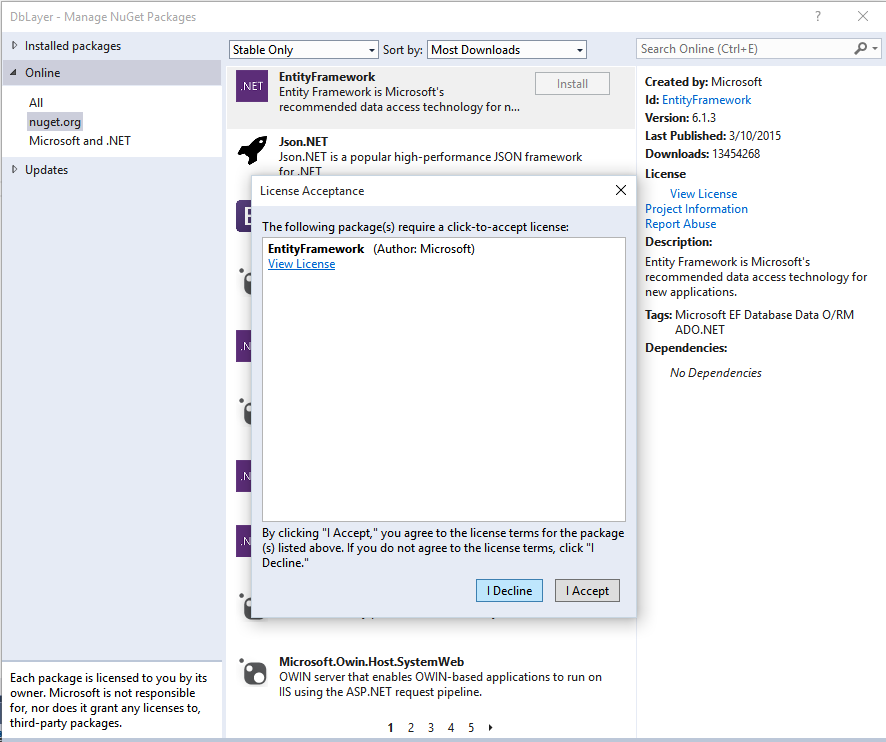The width and height of the screenshot is (886, 742).
Task: Select the Json.NET package title
Action: [x=303, y=142]
